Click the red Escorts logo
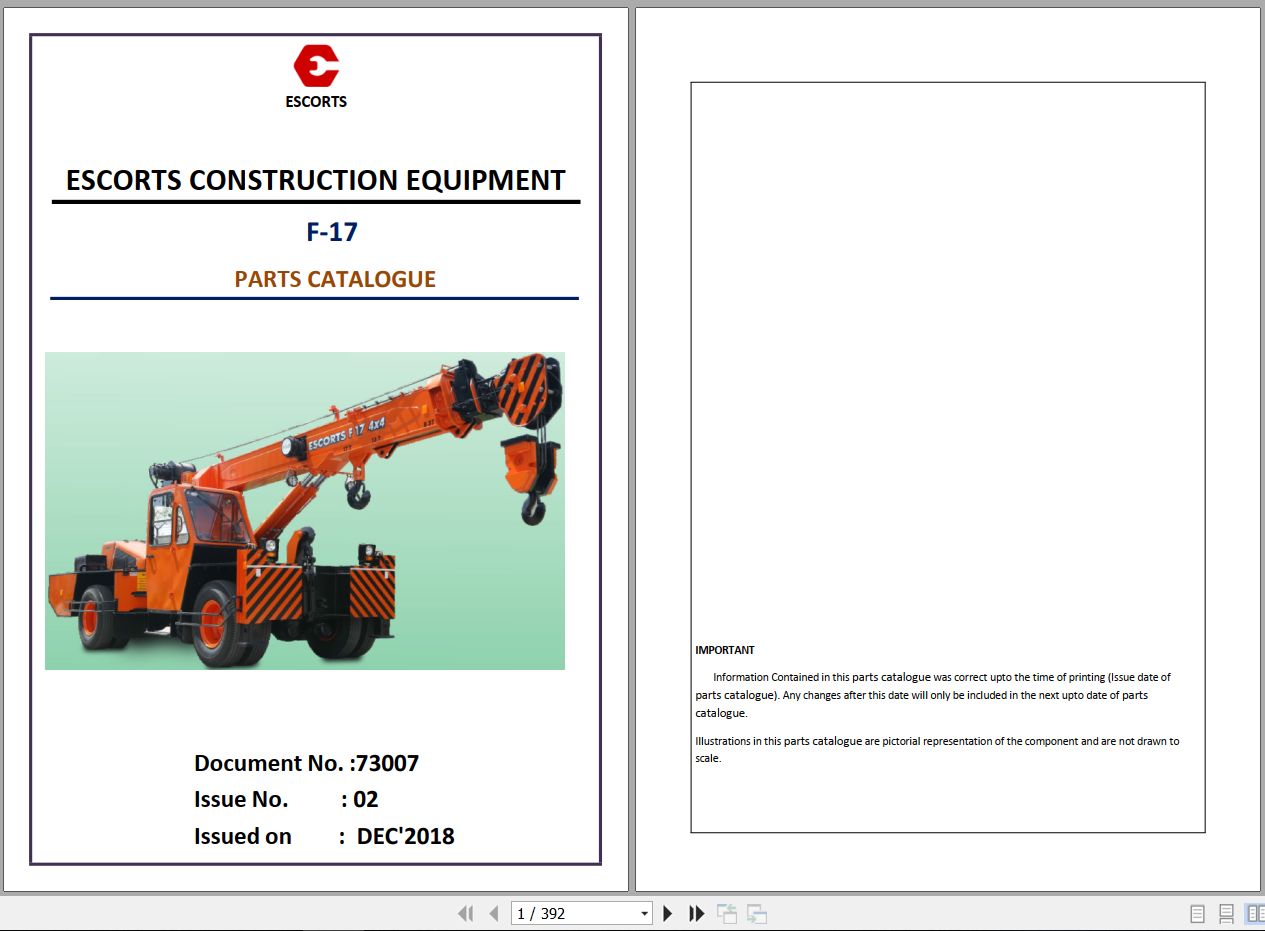 [x=316, y=67]
